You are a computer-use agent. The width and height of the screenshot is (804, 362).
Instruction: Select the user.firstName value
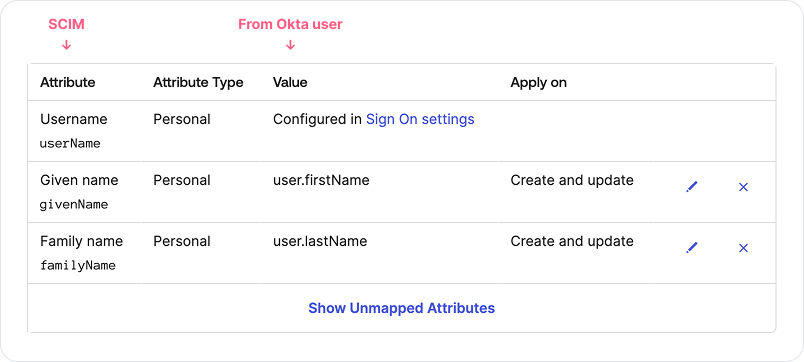(x=321, y=180)
